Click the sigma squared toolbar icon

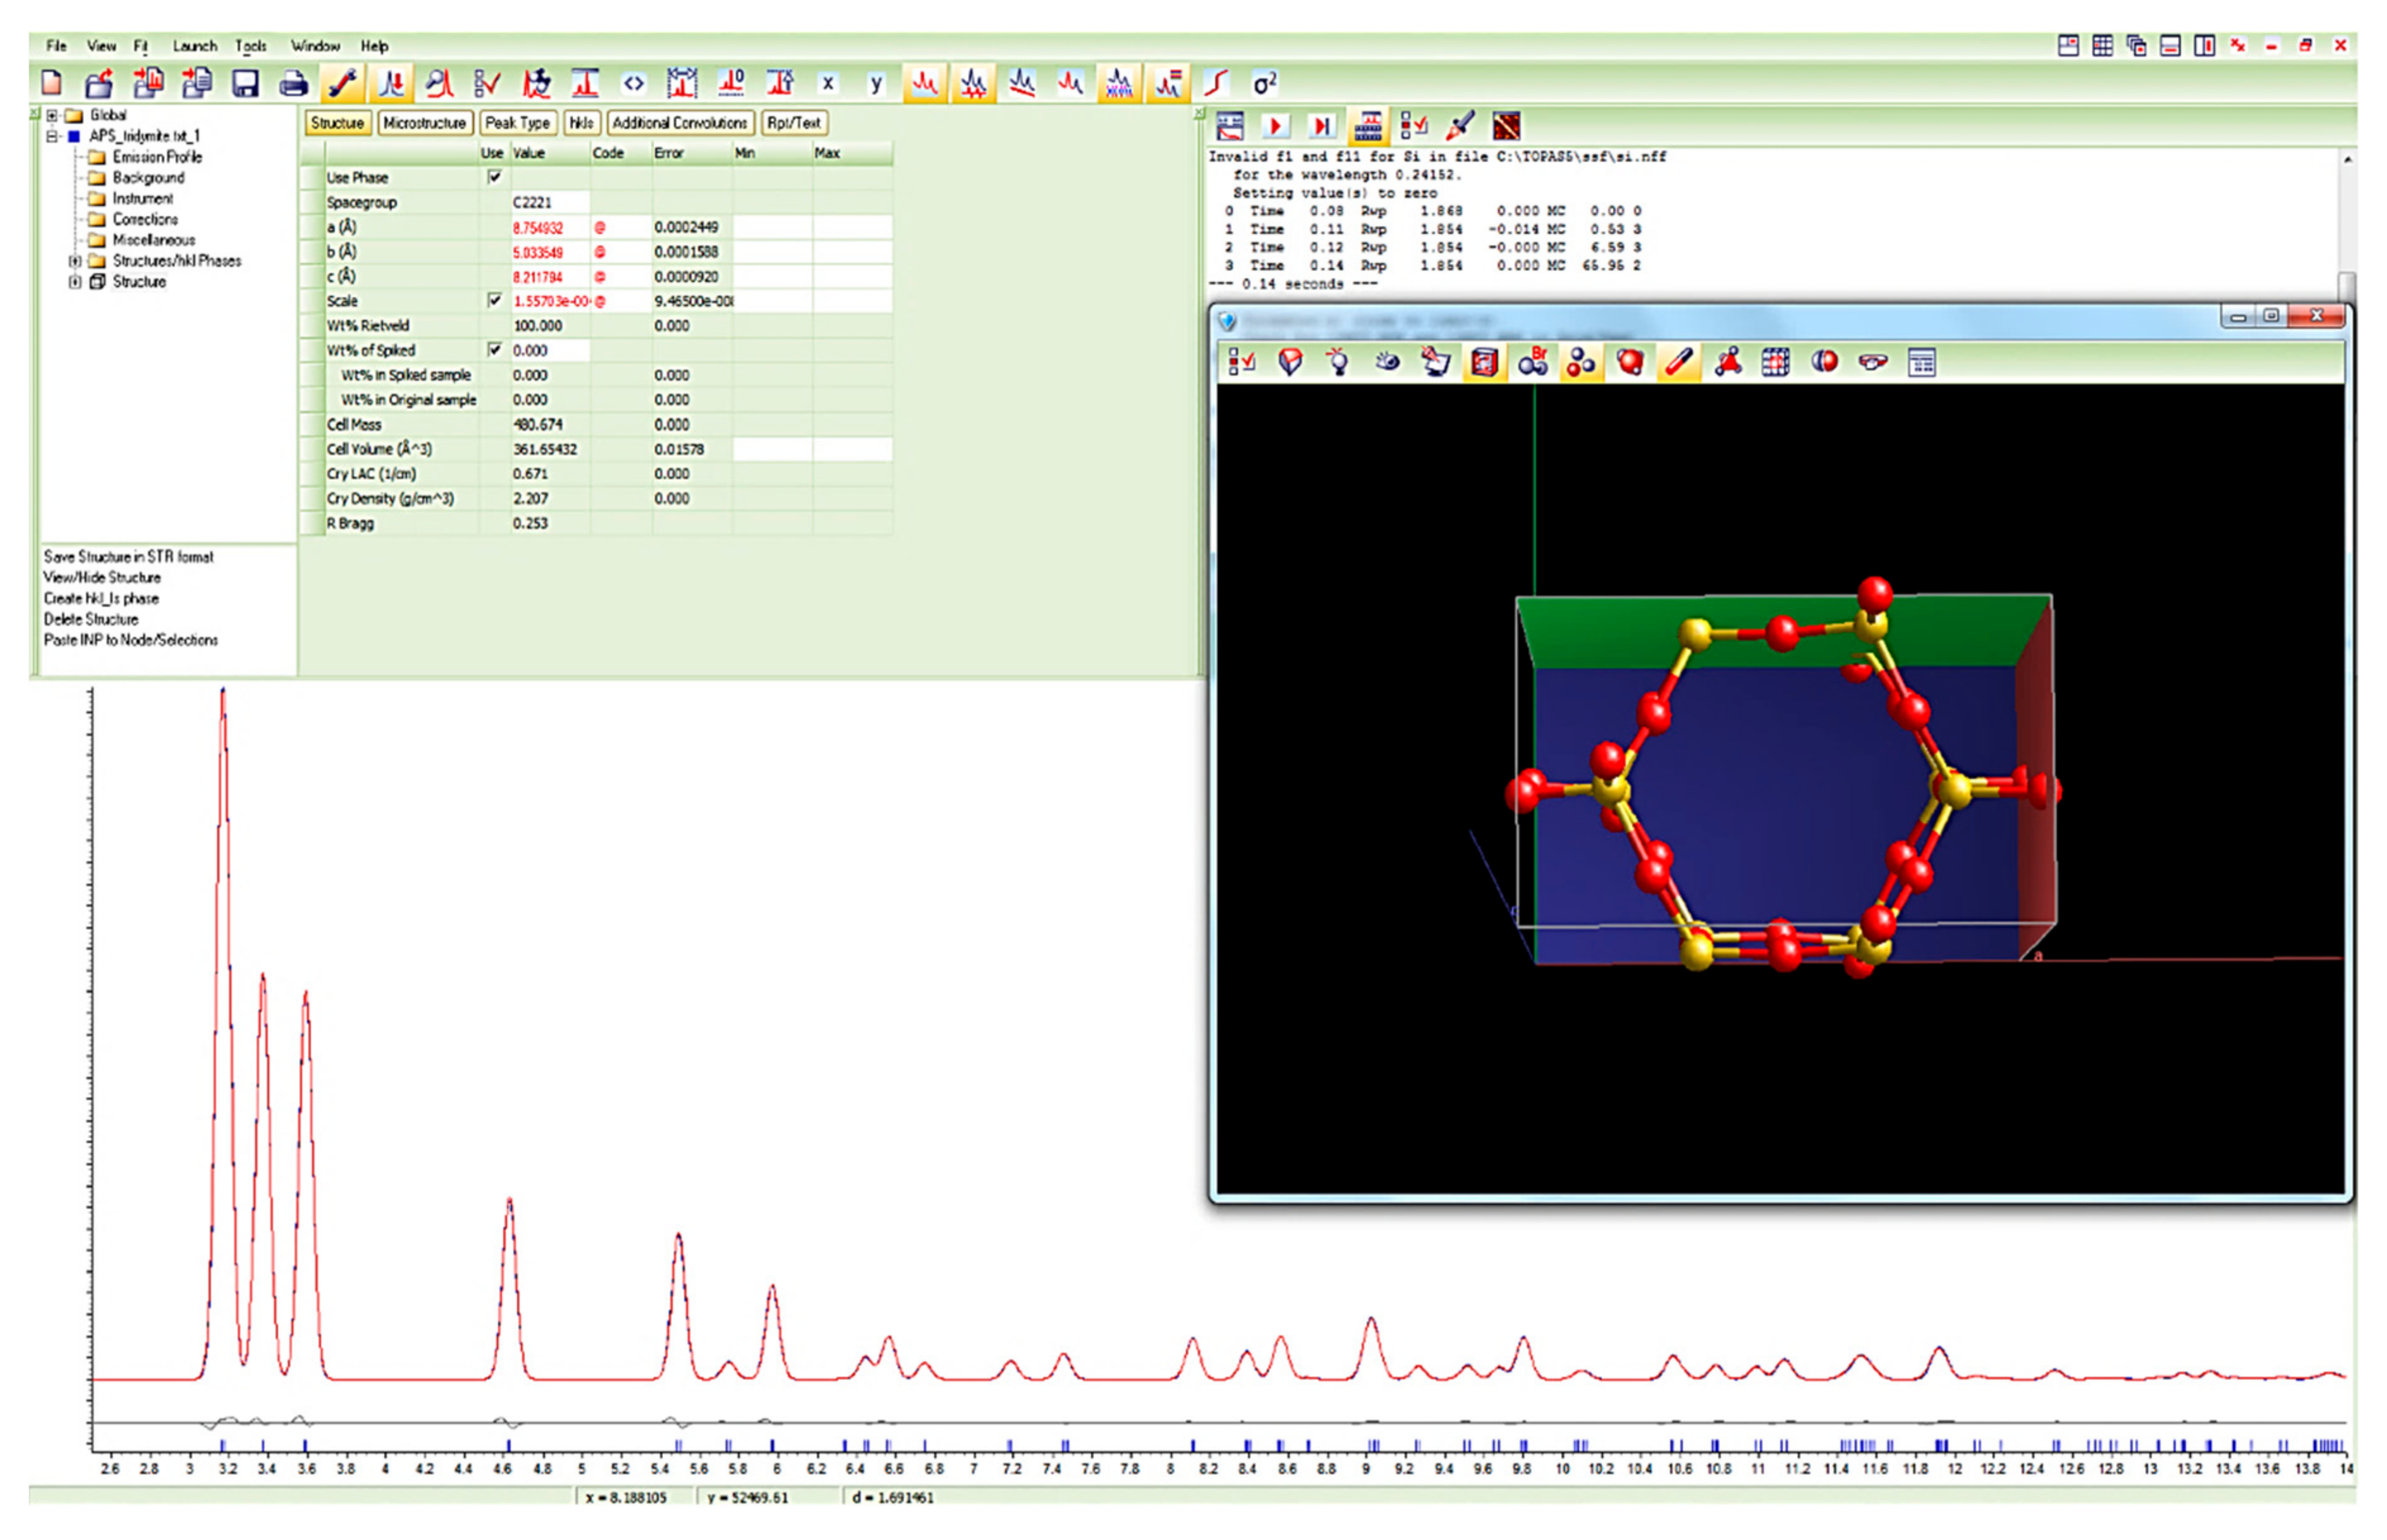pyautogui.click(x=1264, y=83)
